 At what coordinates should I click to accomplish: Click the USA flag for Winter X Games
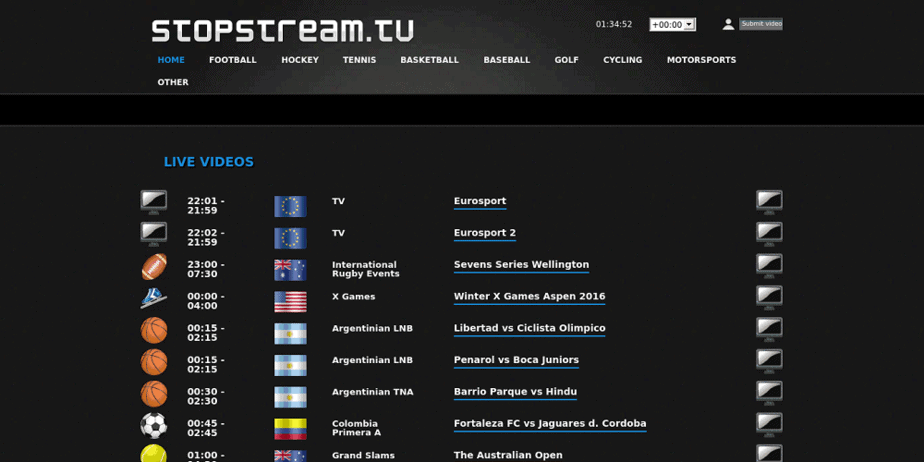tap(291, 302)
